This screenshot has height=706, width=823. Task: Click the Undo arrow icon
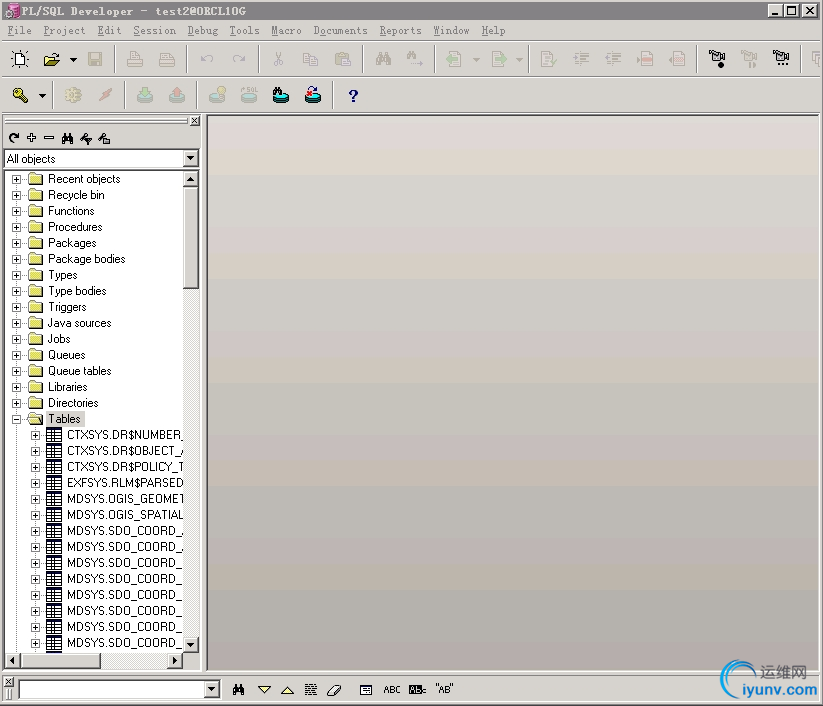(x=207, y=59)
